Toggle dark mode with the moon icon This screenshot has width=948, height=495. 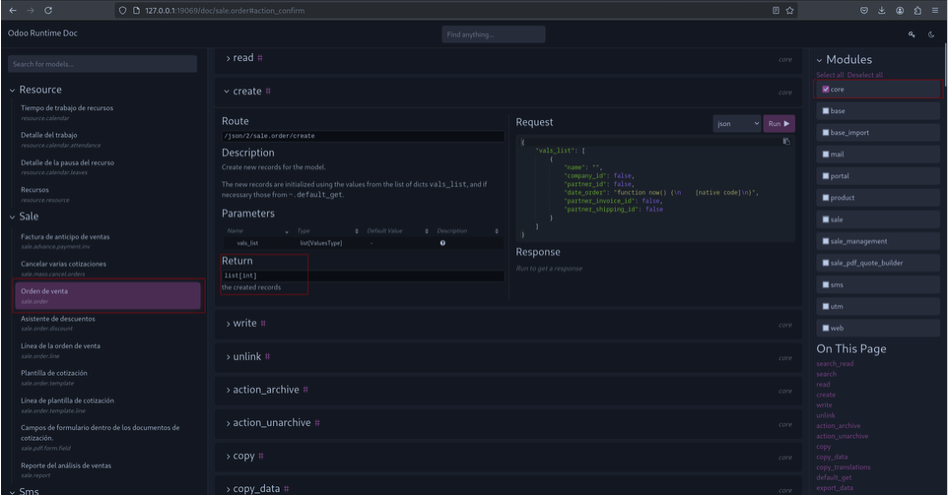(930, 34)
